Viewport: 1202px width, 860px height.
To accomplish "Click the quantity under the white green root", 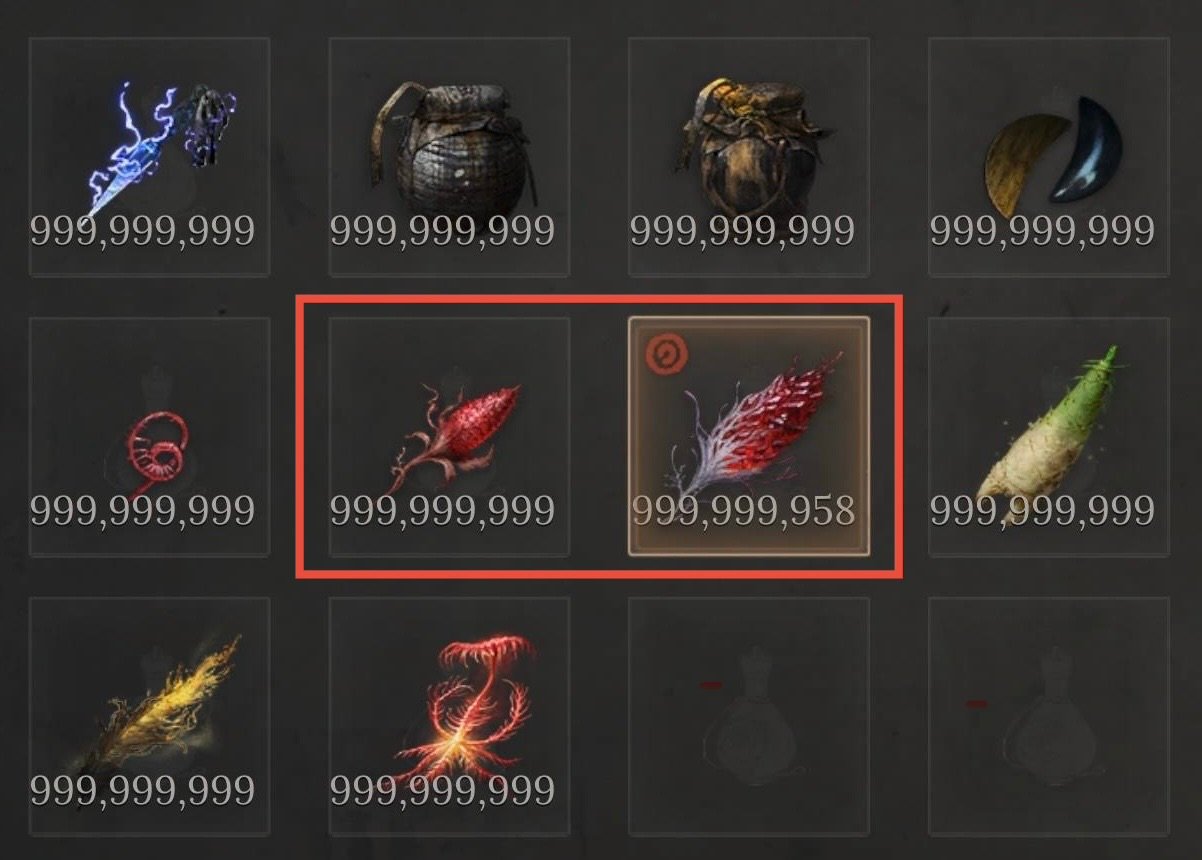I will click(1042, 511).
